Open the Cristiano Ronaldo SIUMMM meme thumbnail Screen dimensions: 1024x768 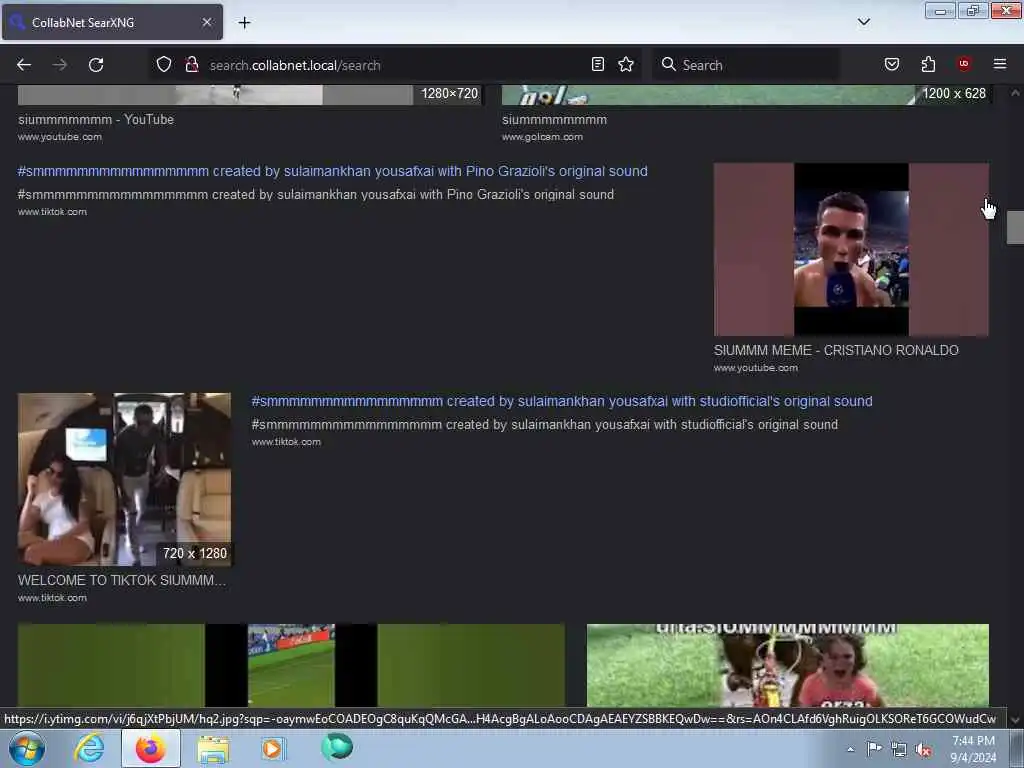coord(851,249)
